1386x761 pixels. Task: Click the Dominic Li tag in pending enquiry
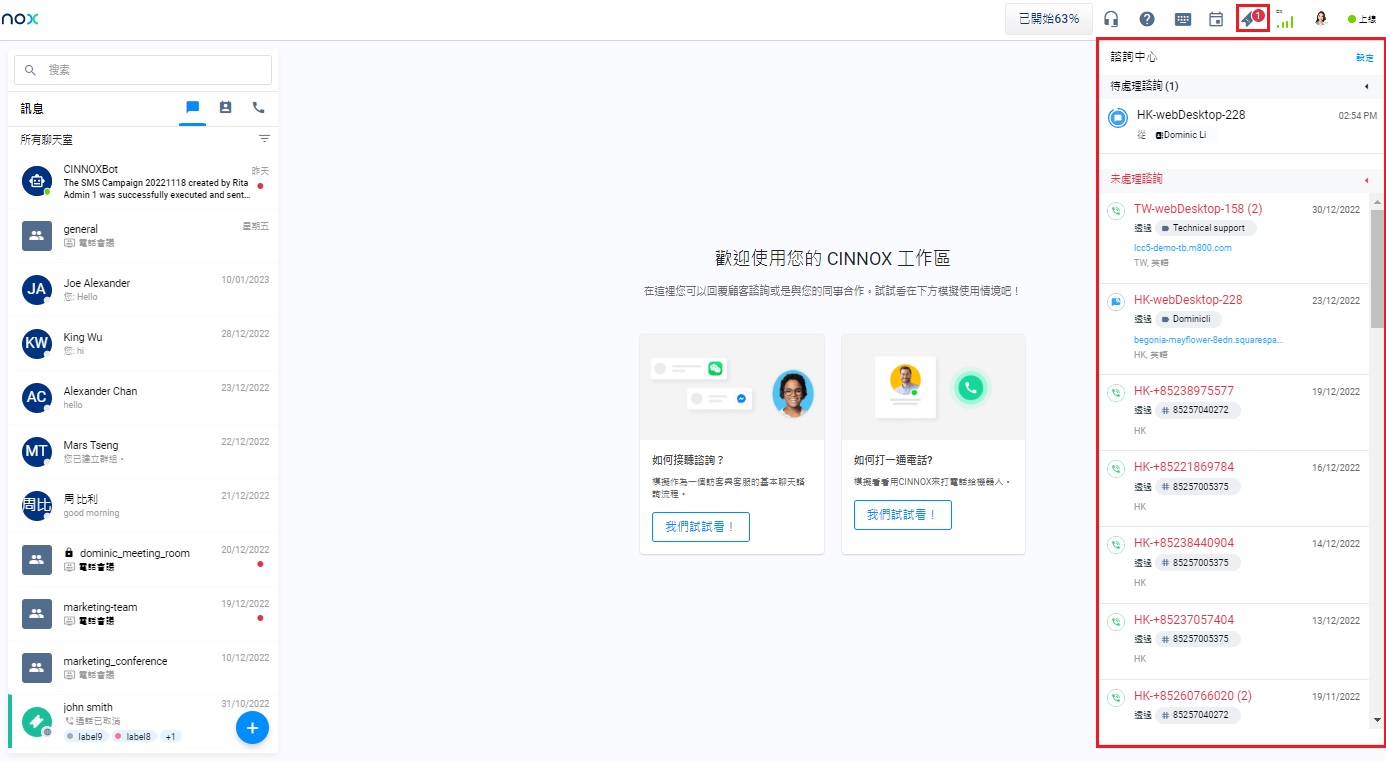coord(1182,135)
